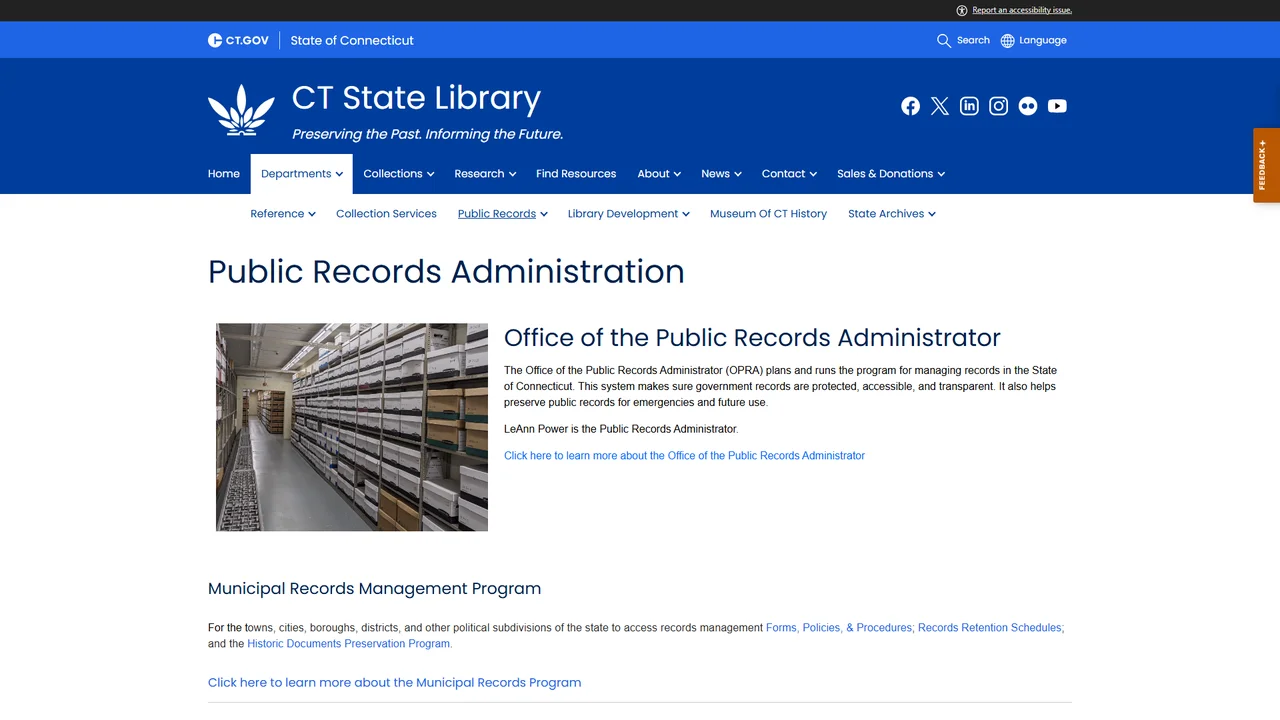1280x720 pixels.
Task: Expand the About dropdown menu
Action: point(659,174)
